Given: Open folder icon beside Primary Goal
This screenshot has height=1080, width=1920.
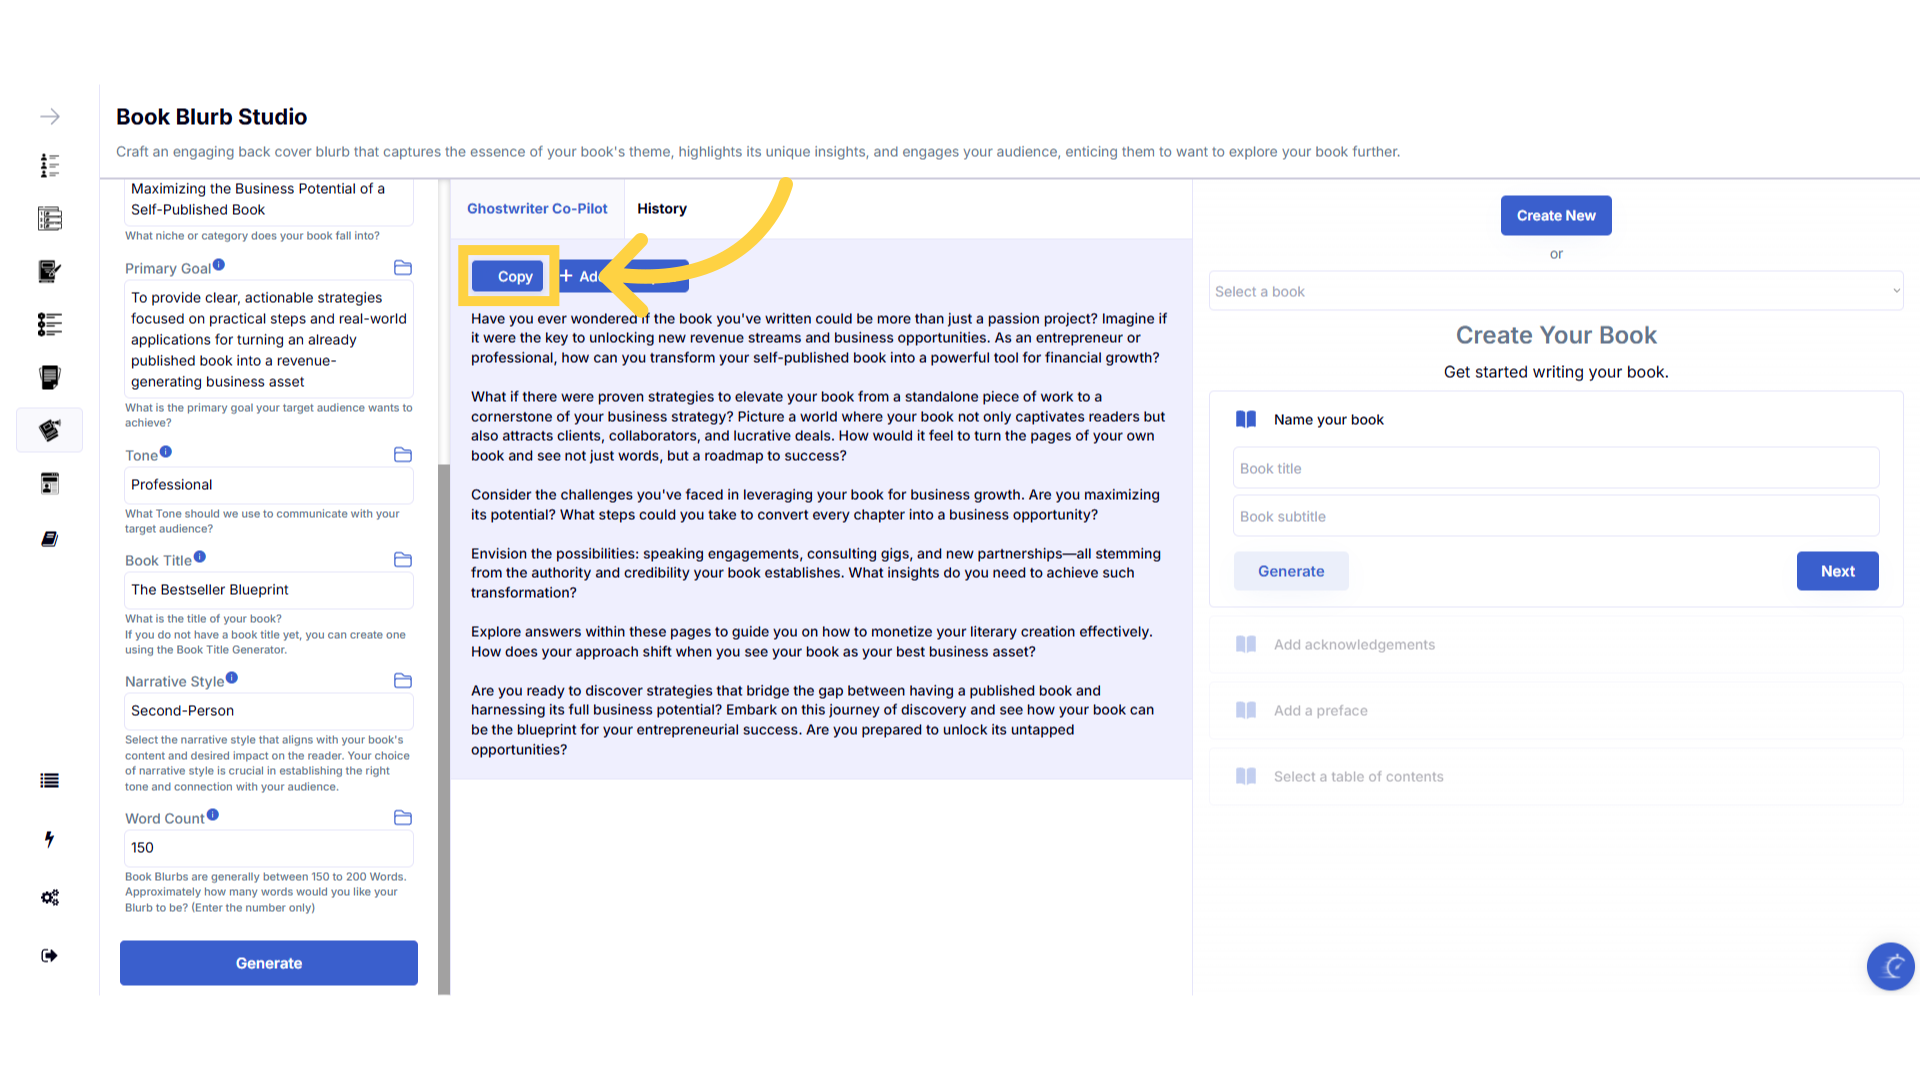Looking at the screenshot, I should point(403,268).
